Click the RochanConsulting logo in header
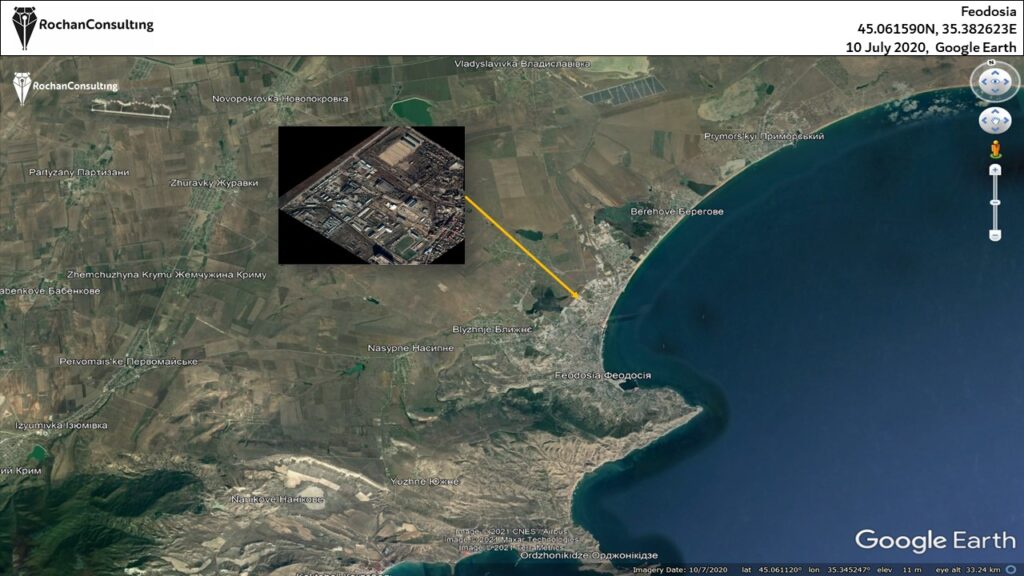Image resolution: width=1024 pixels, height=576 pixels. coord(83,26)
